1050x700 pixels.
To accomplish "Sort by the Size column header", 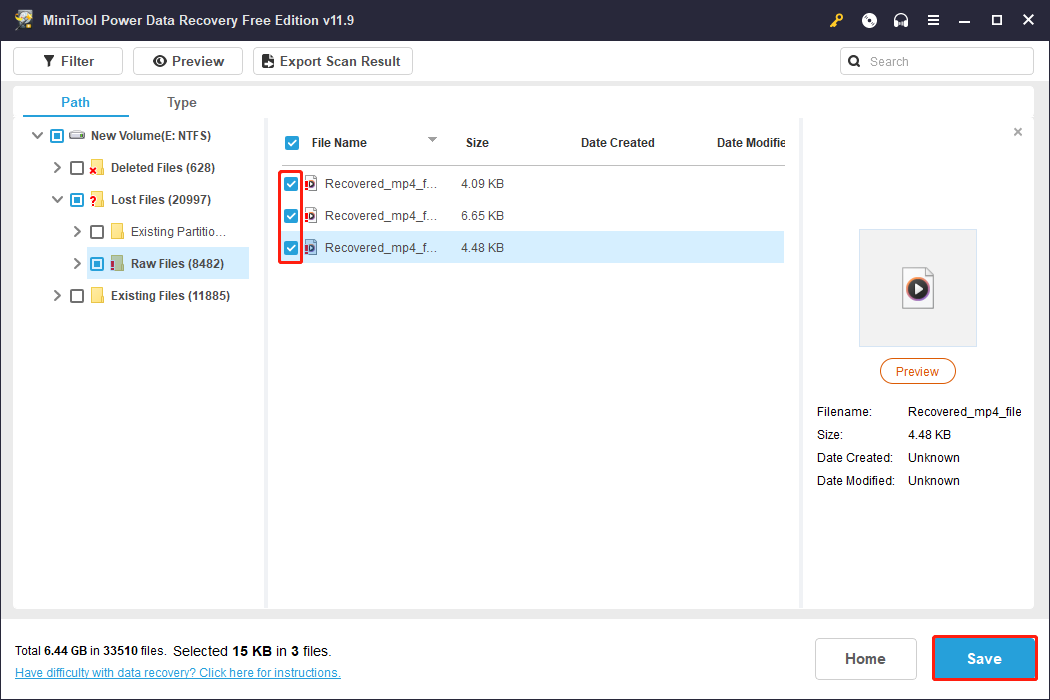I will [x=477, y=143].
